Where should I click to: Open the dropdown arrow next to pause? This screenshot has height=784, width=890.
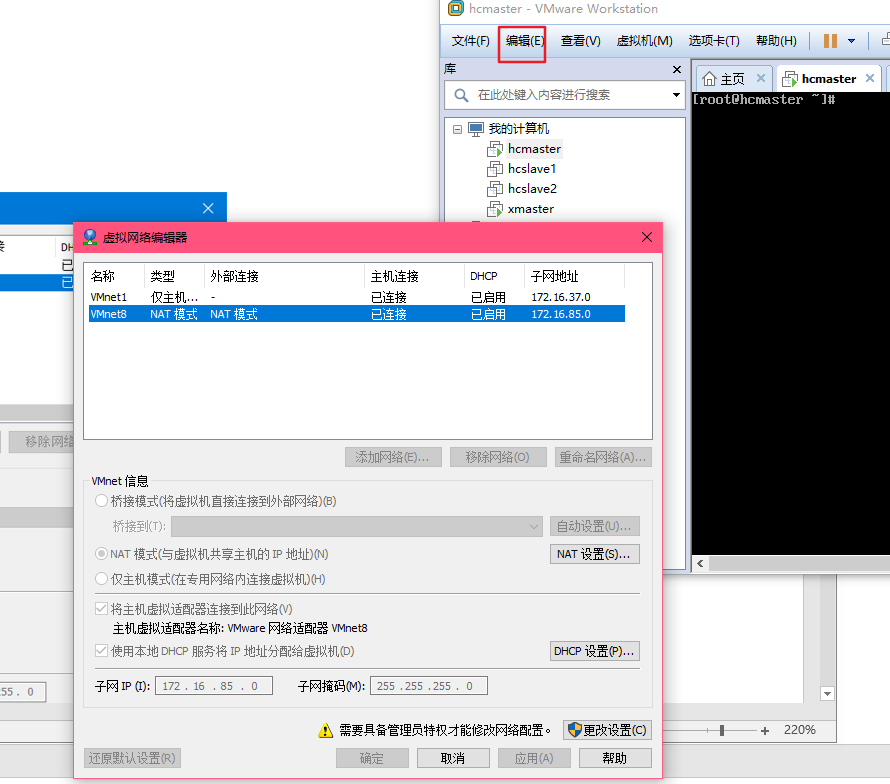(x=851, y=41)
